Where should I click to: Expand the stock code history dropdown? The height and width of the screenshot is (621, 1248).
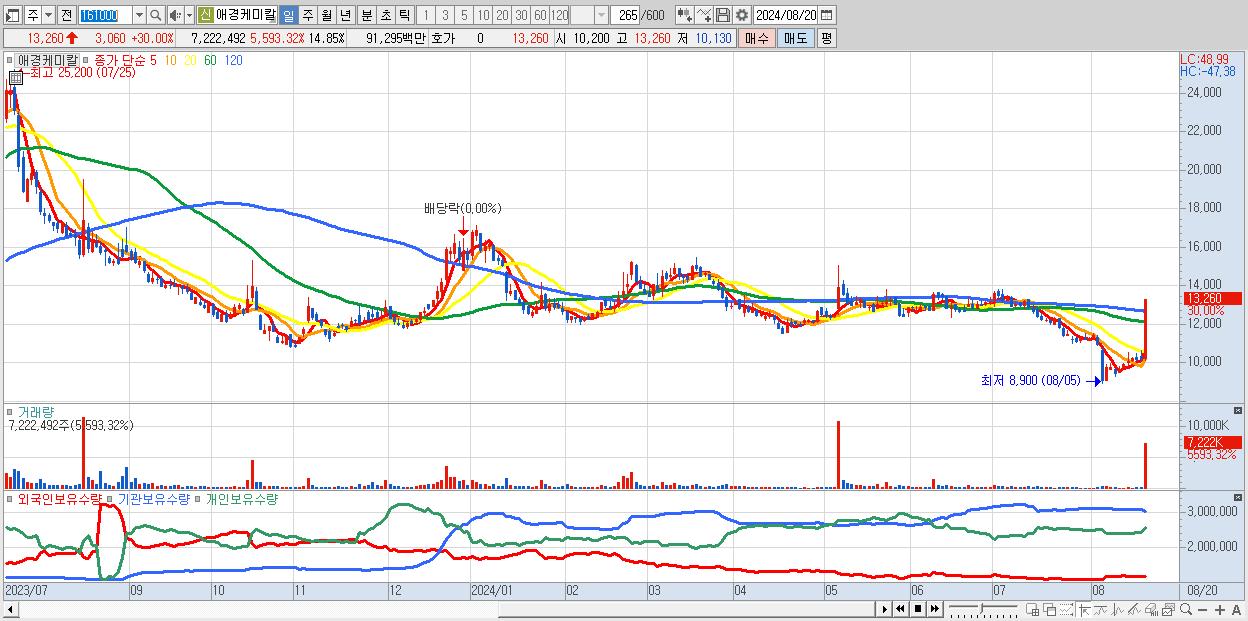[139, 15]
